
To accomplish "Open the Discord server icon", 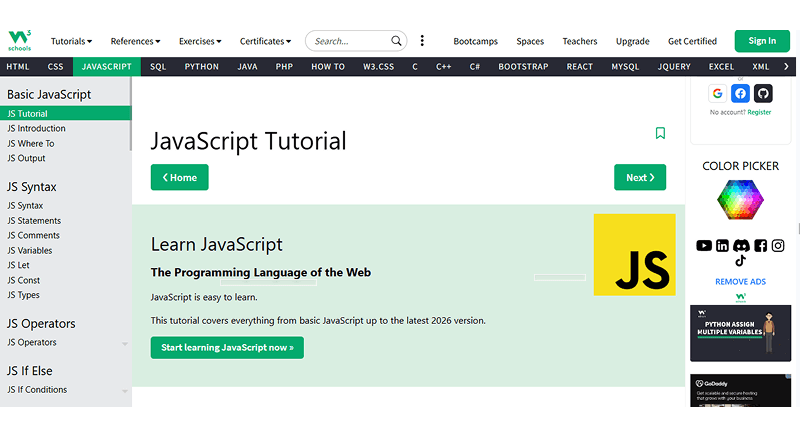I will click(741, 245).
